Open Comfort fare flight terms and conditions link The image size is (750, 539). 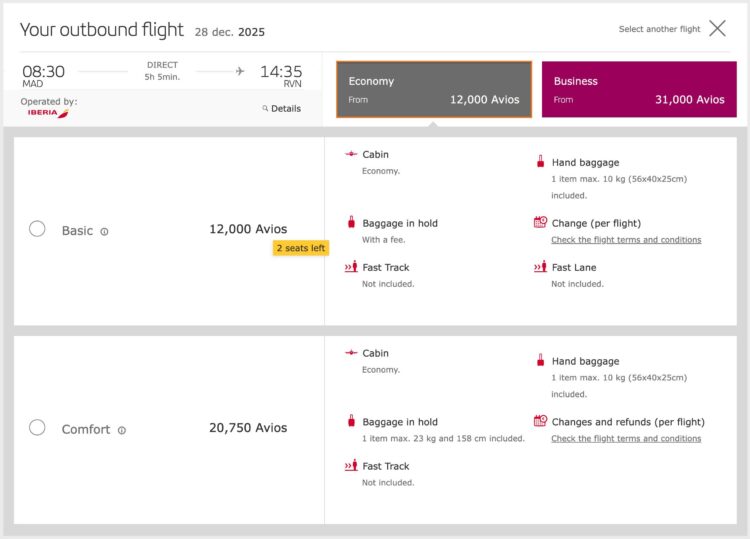coord(626,439)
